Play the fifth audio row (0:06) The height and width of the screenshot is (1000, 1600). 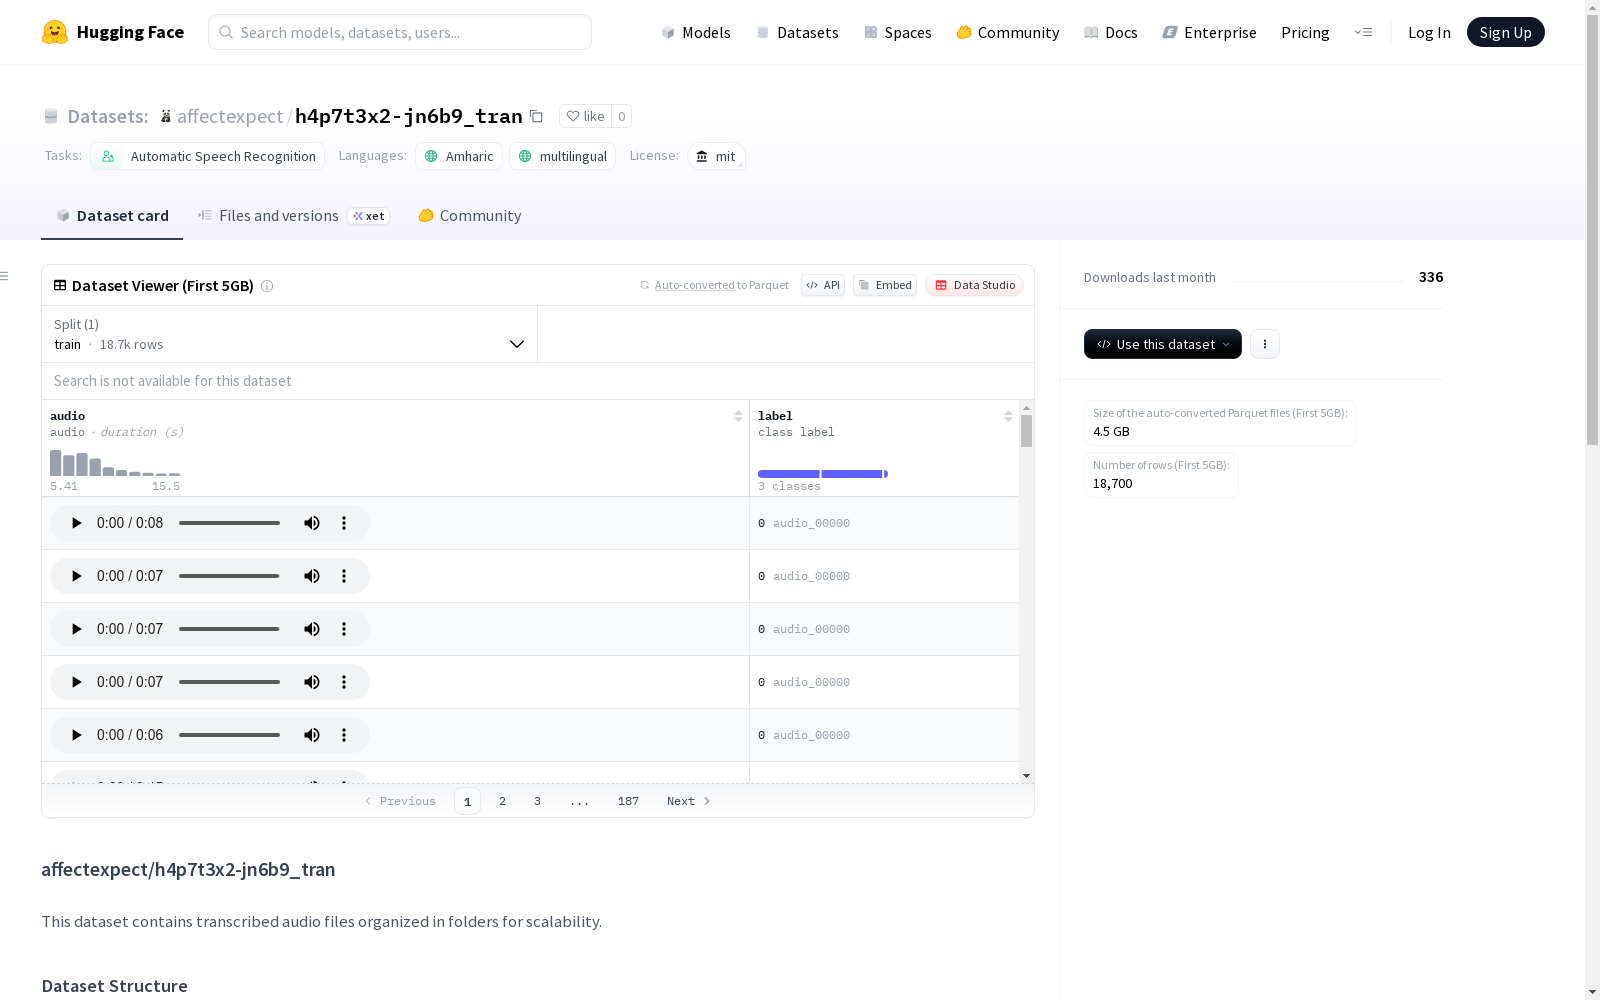coord(76,735)
